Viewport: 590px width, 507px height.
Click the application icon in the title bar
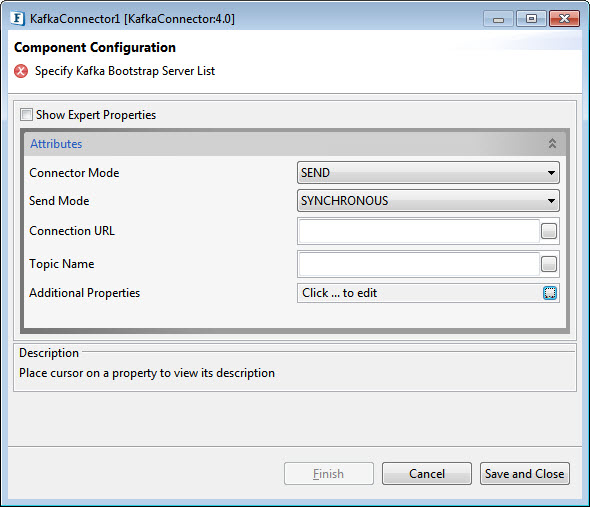(18, 18)
